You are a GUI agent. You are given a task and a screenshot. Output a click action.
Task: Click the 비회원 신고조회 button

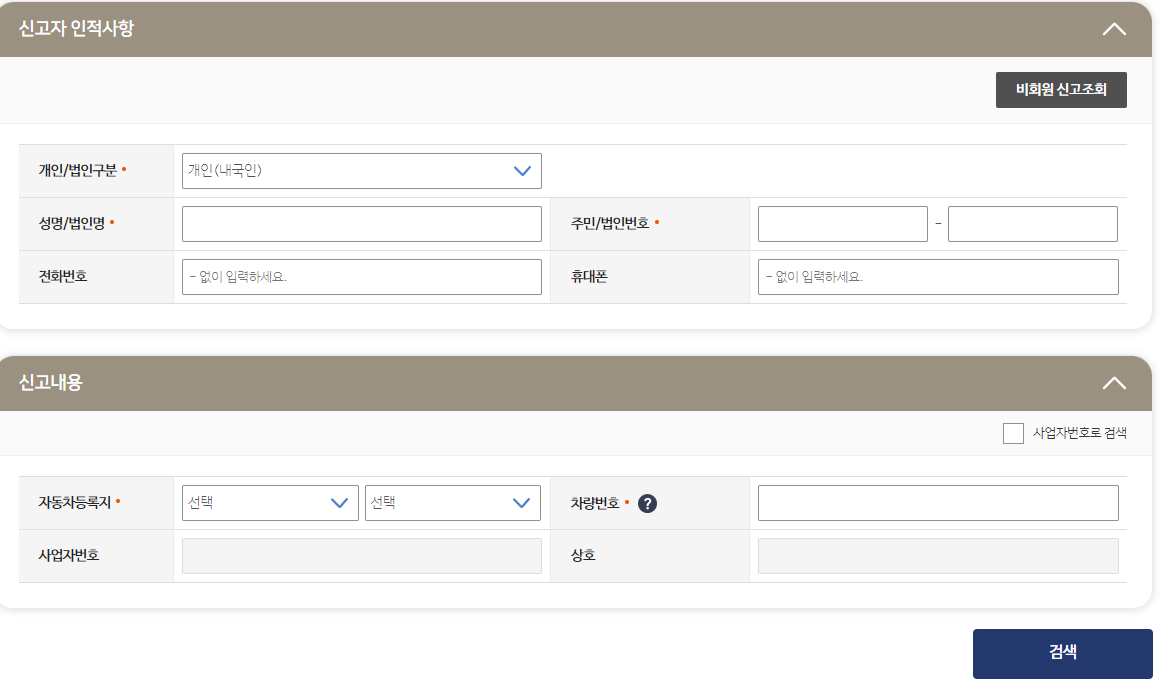1060,90
